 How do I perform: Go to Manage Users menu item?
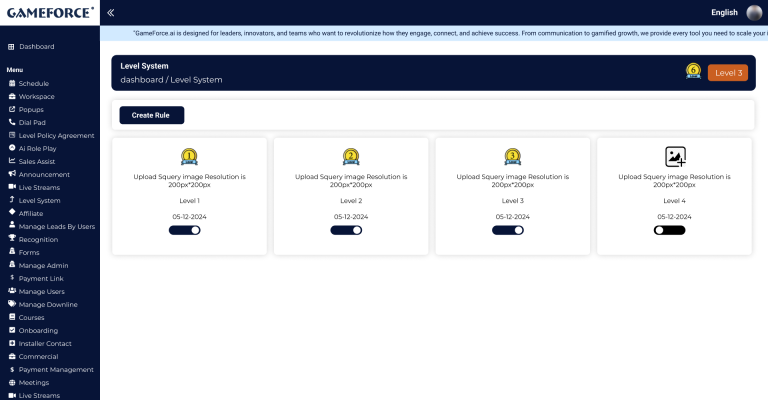(41, 291)
